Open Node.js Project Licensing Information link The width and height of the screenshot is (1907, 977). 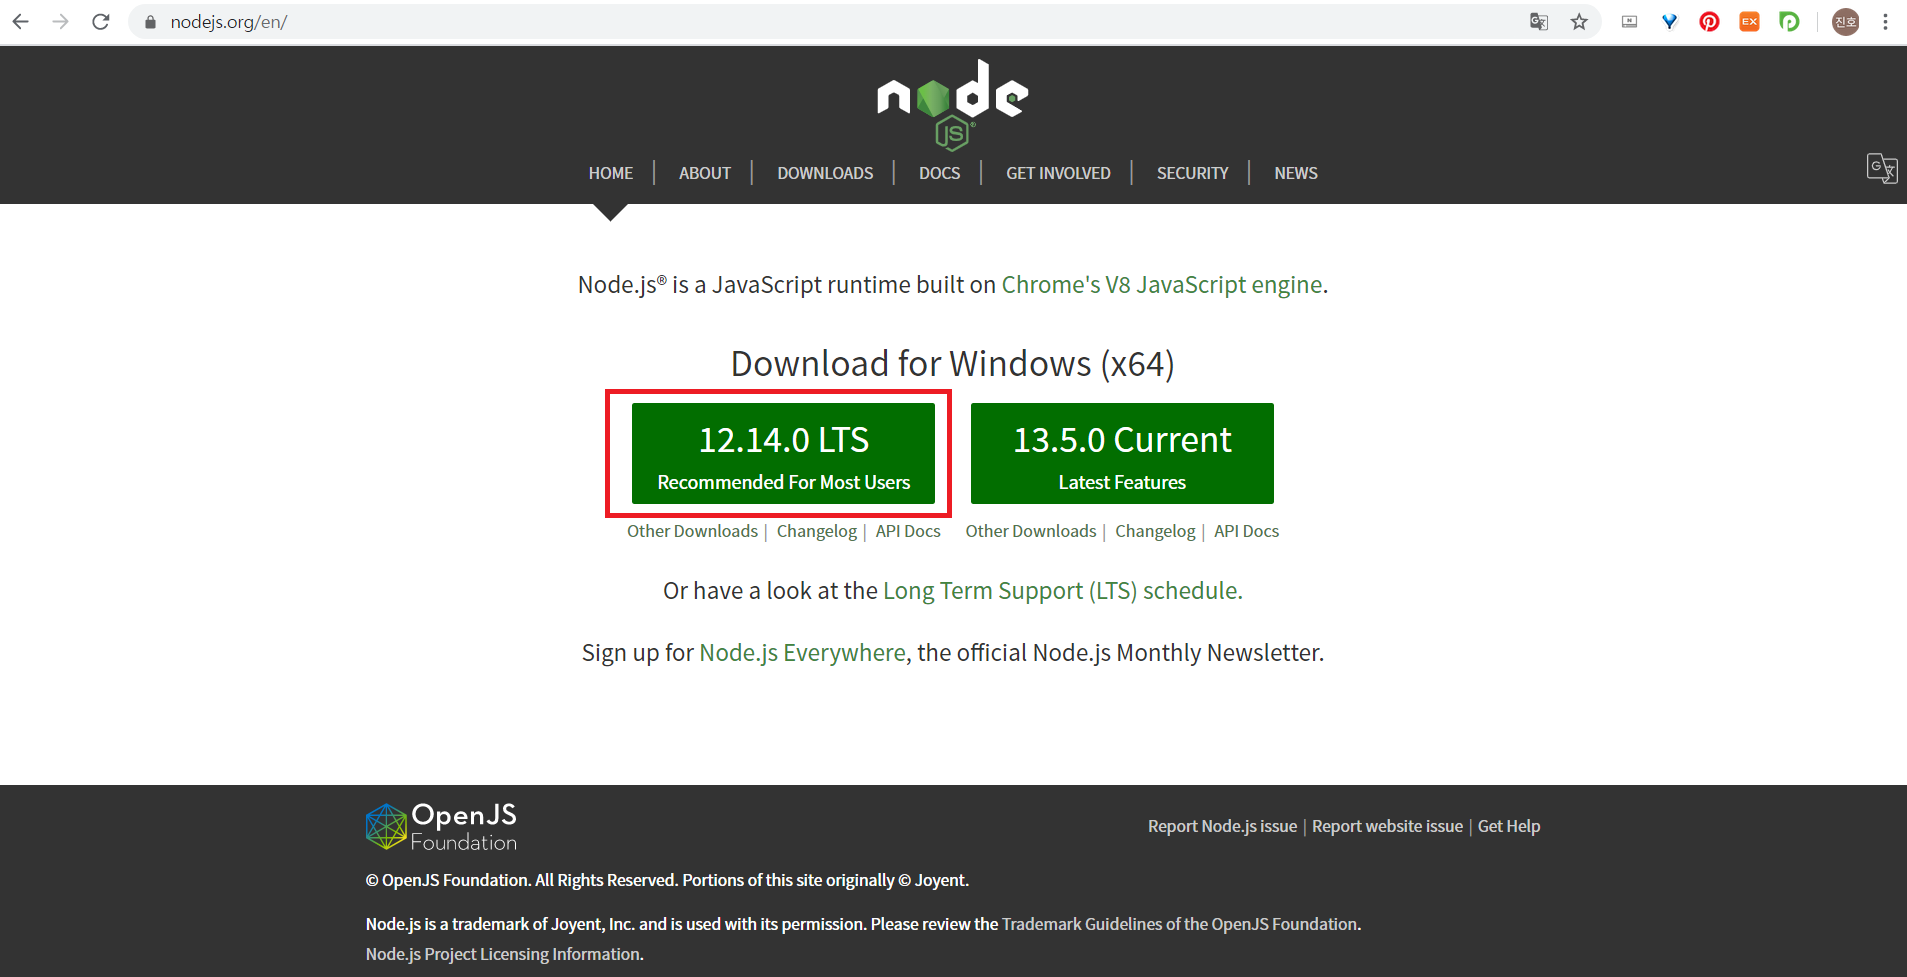[x=503, y=954]
